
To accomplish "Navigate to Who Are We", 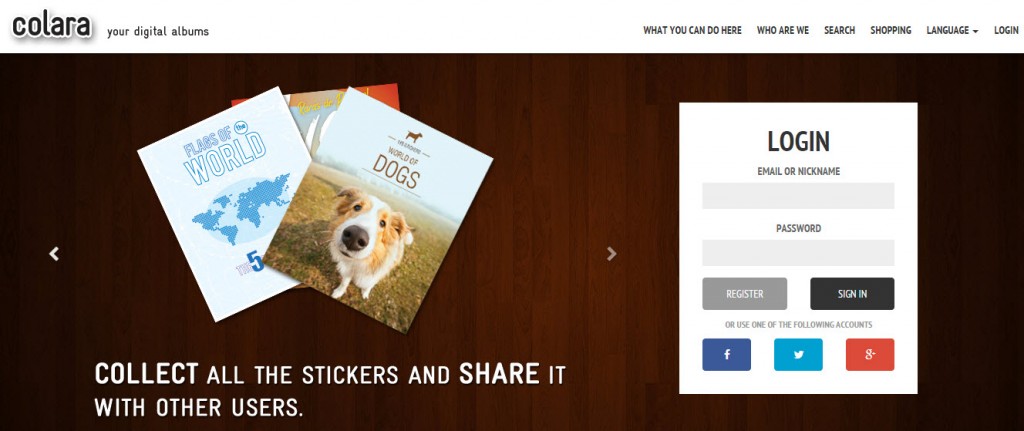I will [783, 31].
